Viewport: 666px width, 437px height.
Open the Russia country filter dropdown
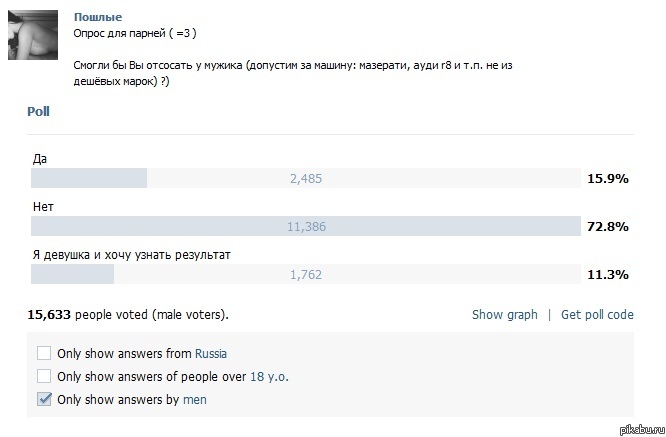pos(211,353)
